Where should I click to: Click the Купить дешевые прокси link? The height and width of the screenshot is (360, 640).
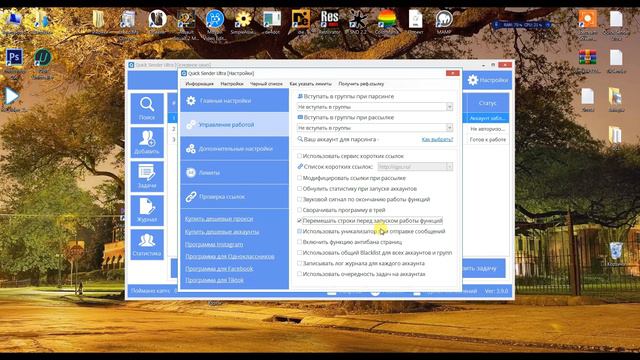(219, 219)
